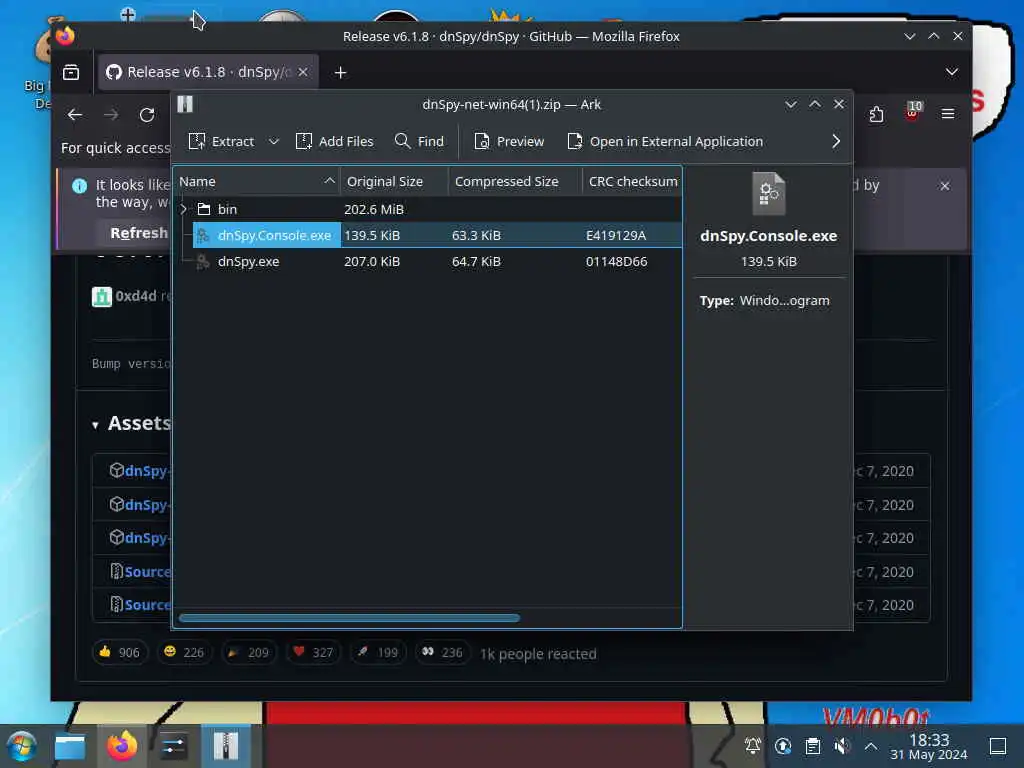
Task: Click show desktop icon in taskbar
Action: pos(998,746)
